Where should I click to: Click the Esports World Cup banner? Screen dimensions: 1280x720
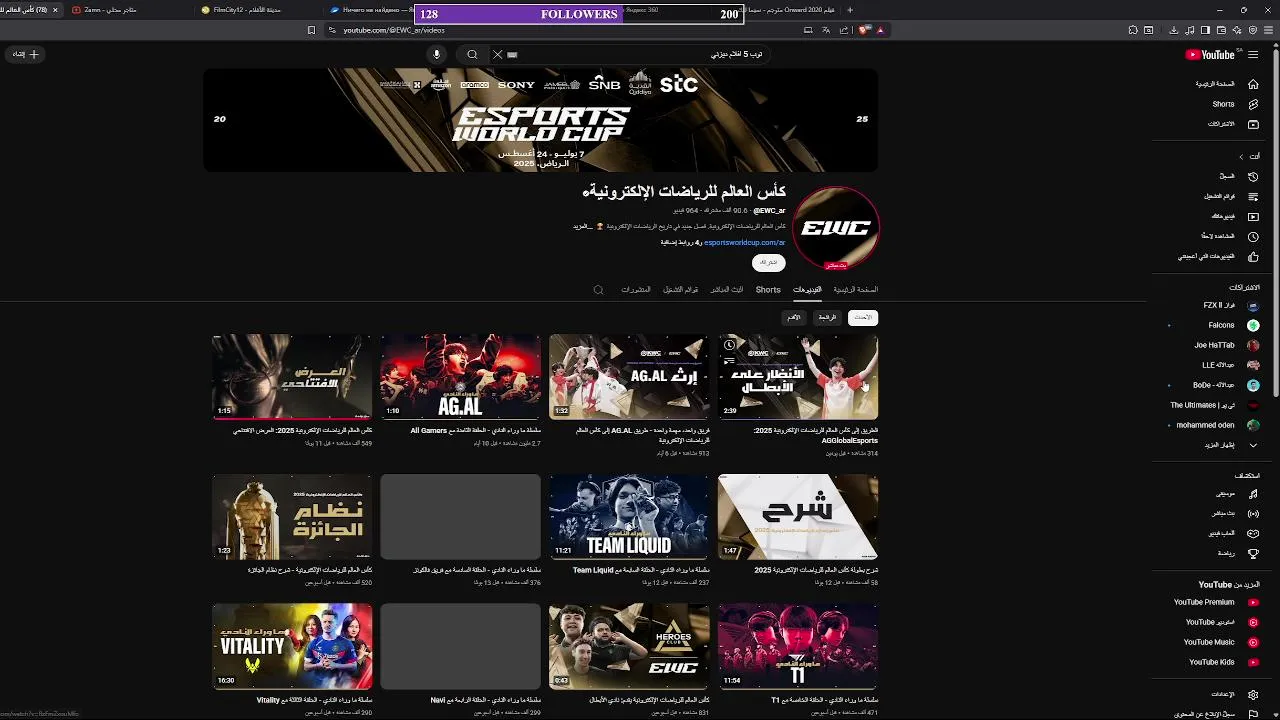(541, 120)
